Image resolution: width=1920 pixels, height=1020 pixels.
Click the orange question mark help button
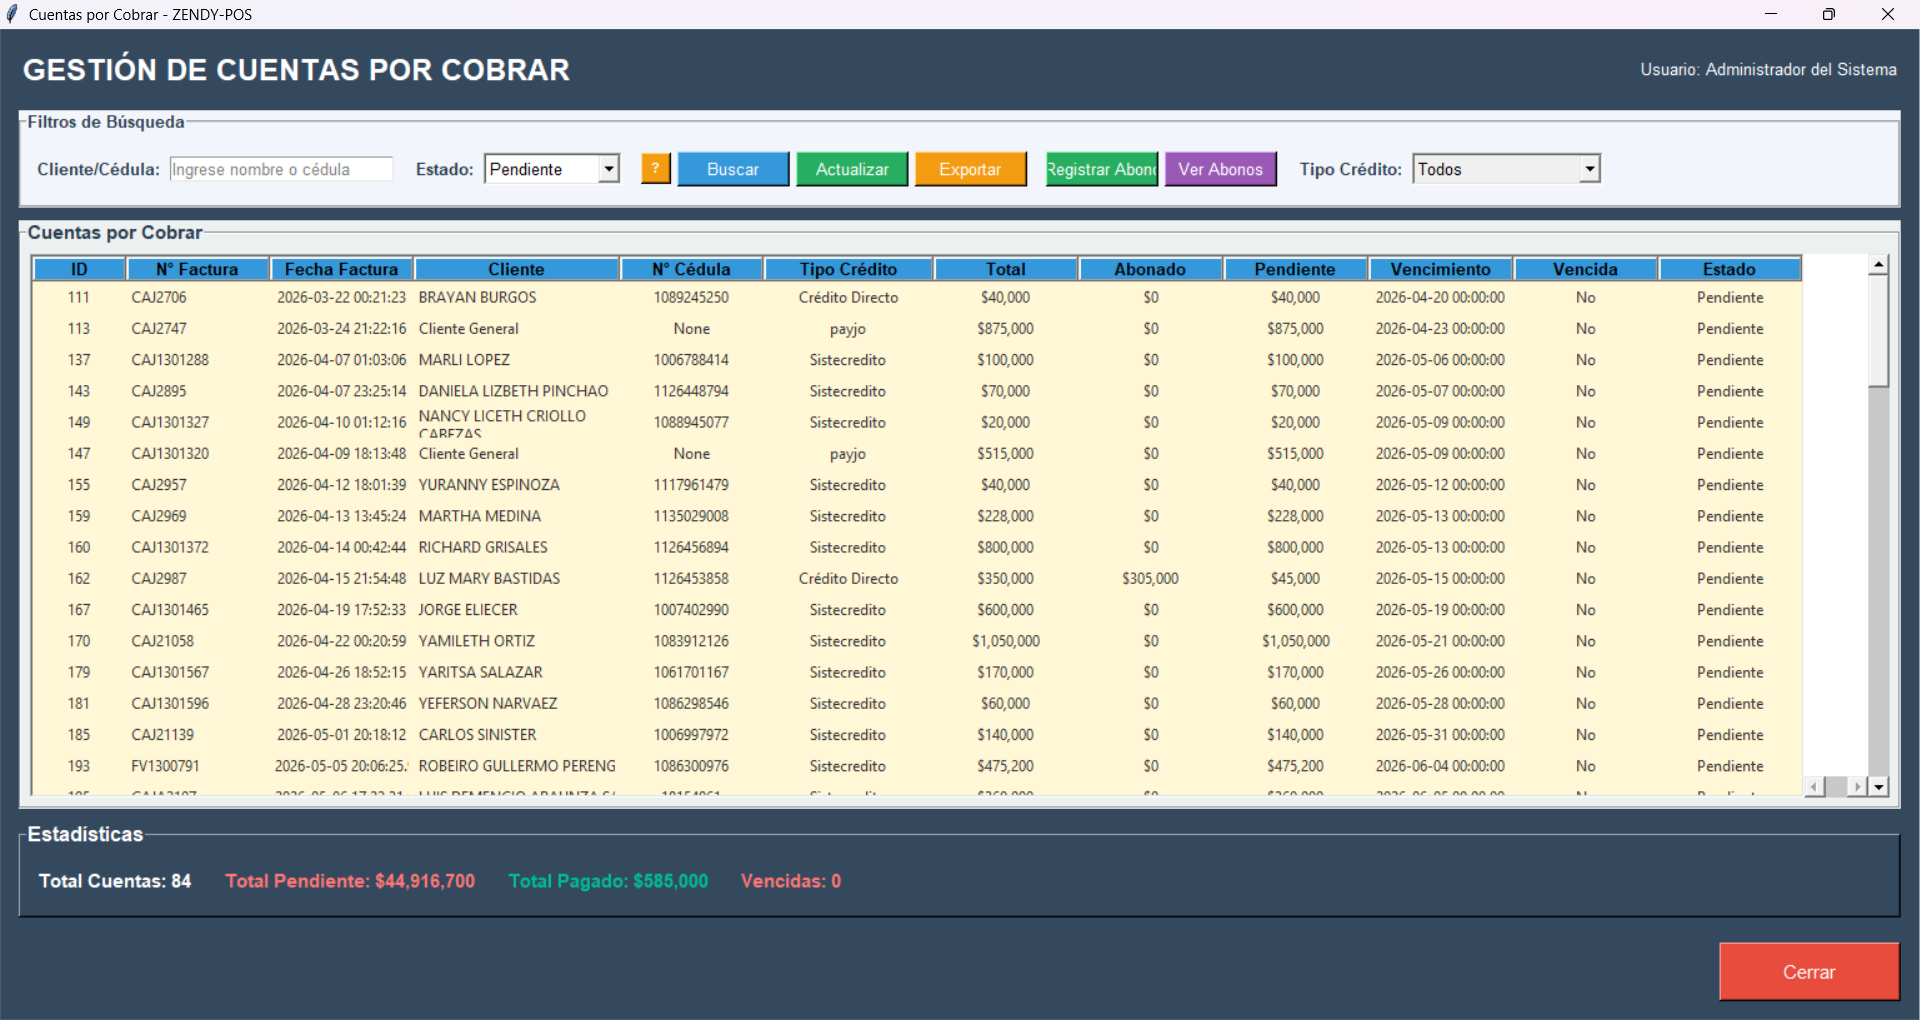tap(655, 169)
